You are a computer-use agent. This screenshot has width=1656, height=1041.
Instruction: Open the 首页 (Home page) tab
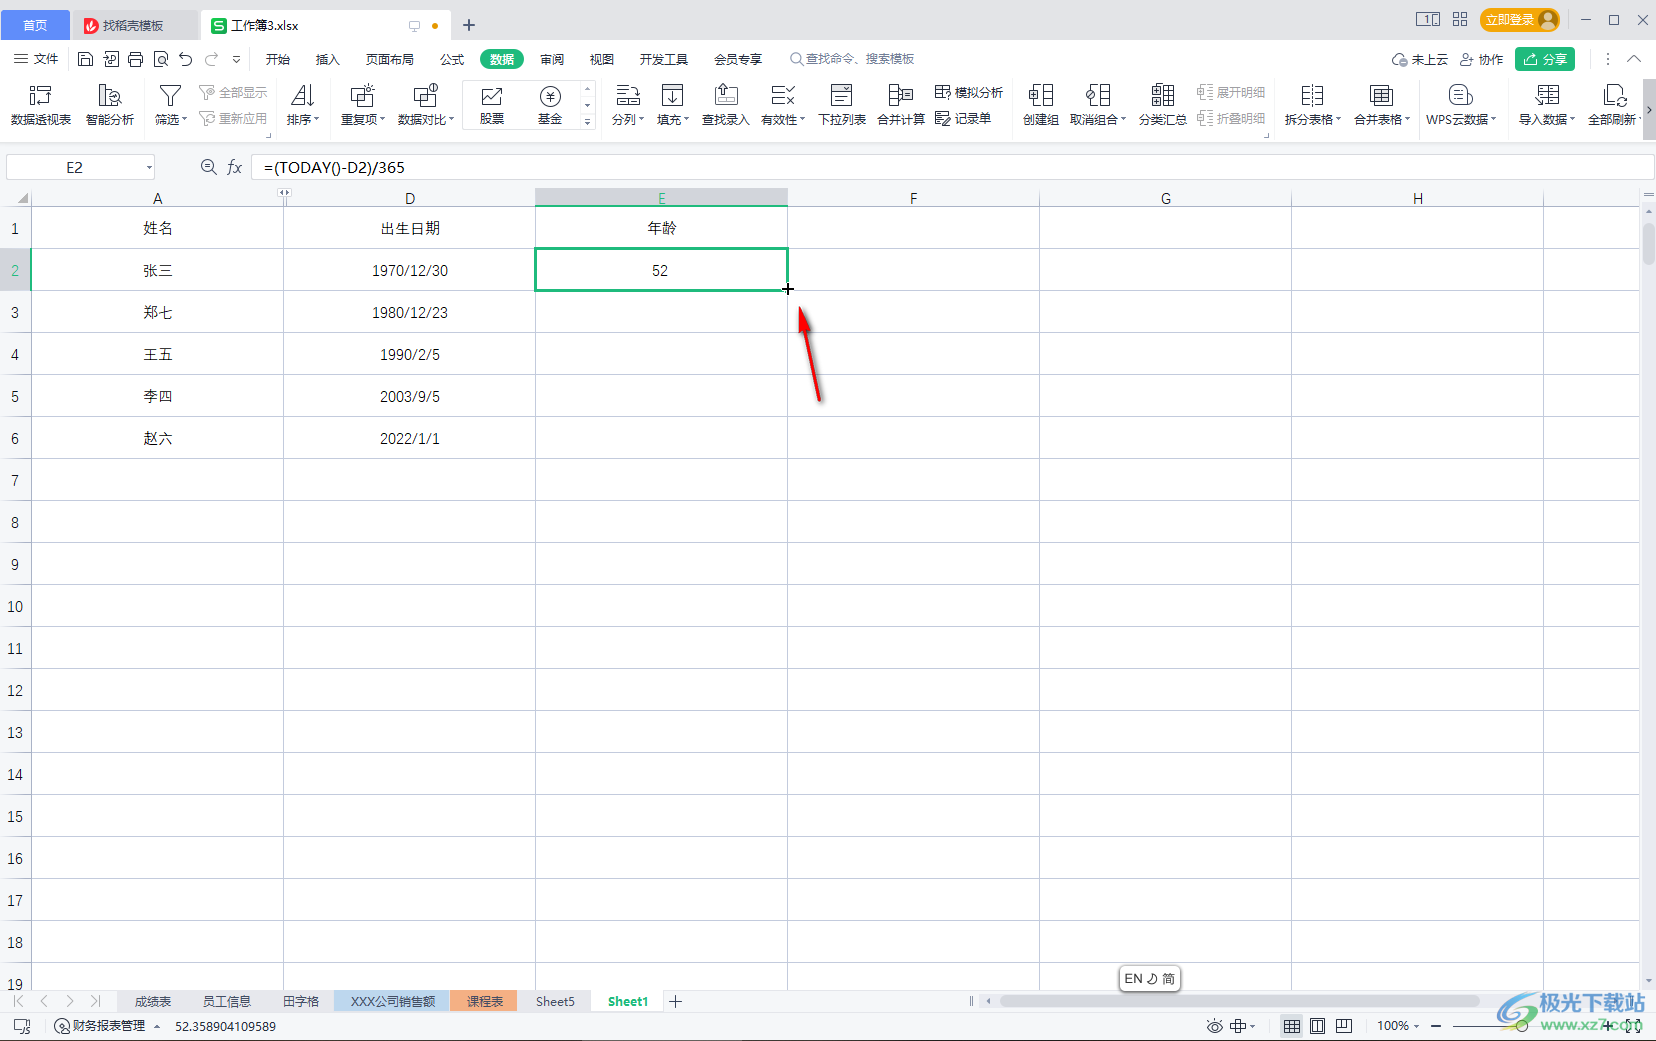pyautogui.click(x=35, y=25)
